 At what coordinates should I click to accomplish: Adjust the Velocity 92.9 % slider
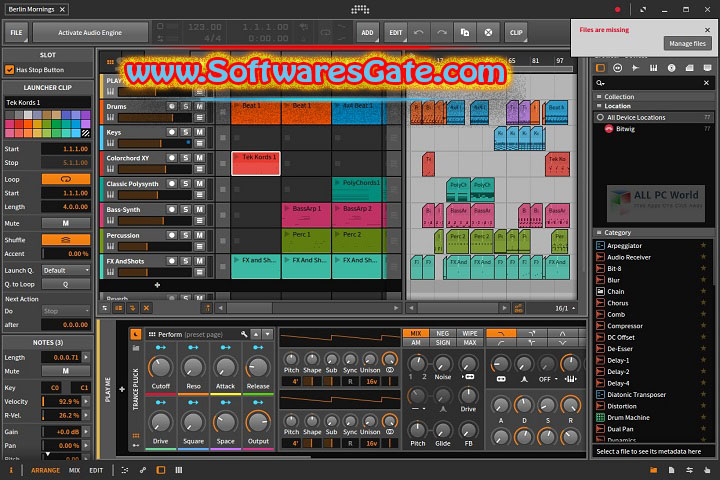click(62, 401)
